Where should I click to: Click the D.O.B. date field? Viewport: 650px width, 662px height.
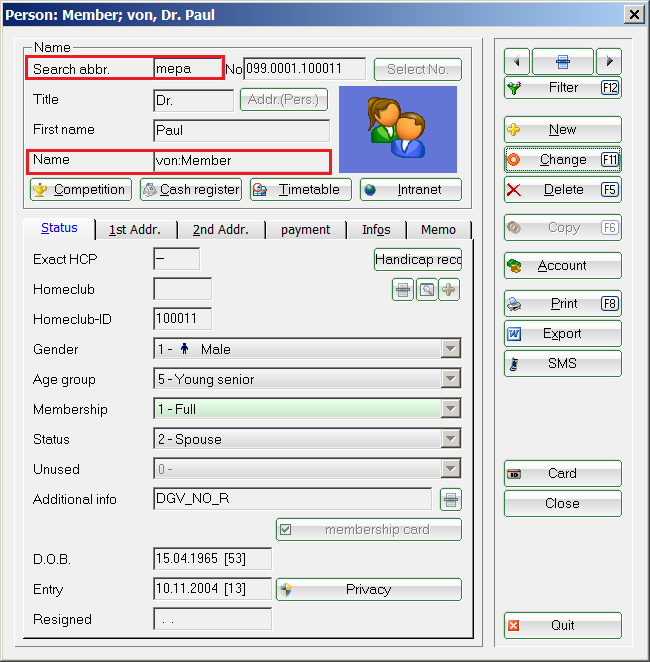pyautogui.click(x=213, y=559)
